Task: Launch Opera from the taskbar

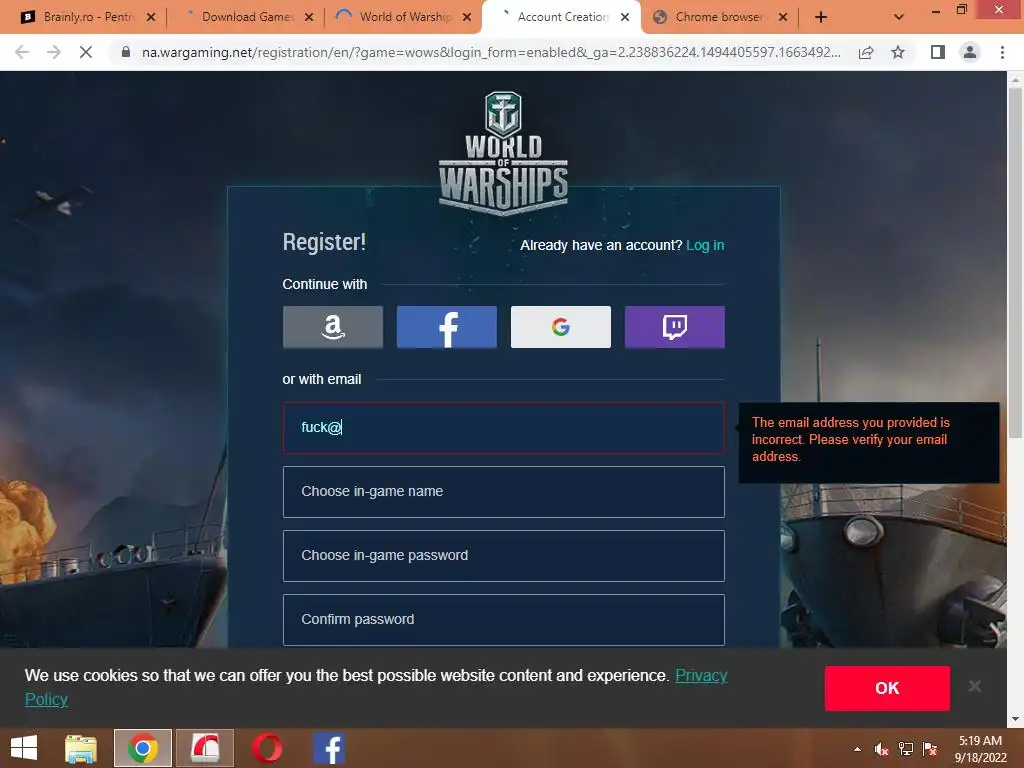Action: tap(266, 748)
